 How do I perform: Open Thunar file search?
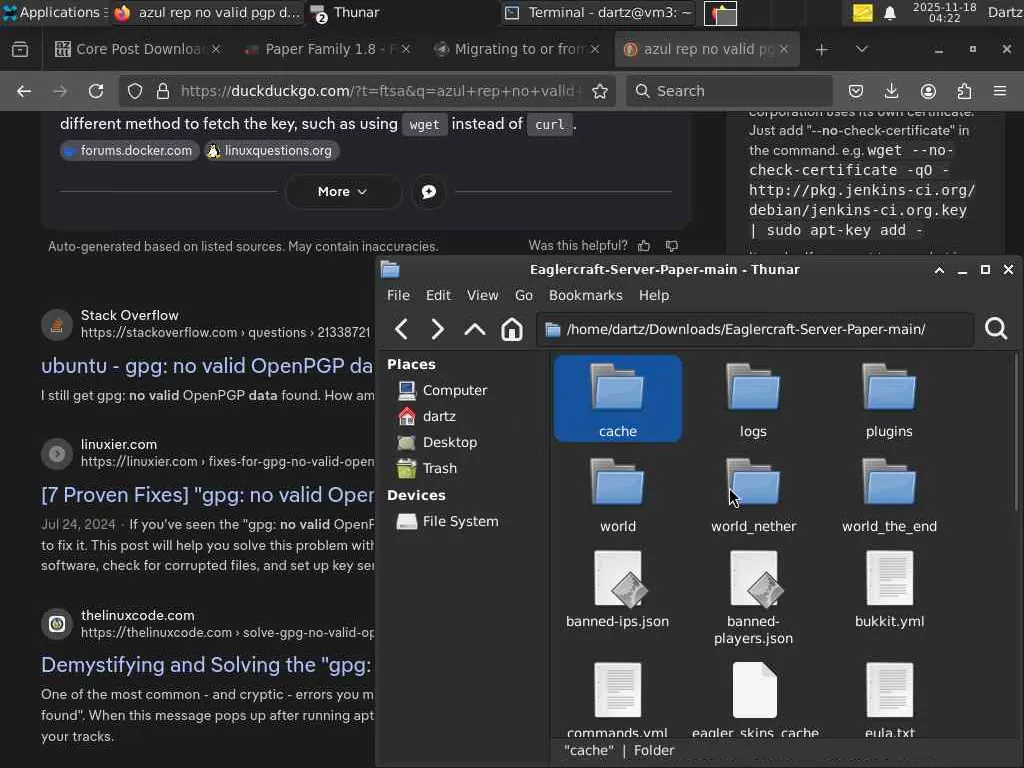(996, 328)
